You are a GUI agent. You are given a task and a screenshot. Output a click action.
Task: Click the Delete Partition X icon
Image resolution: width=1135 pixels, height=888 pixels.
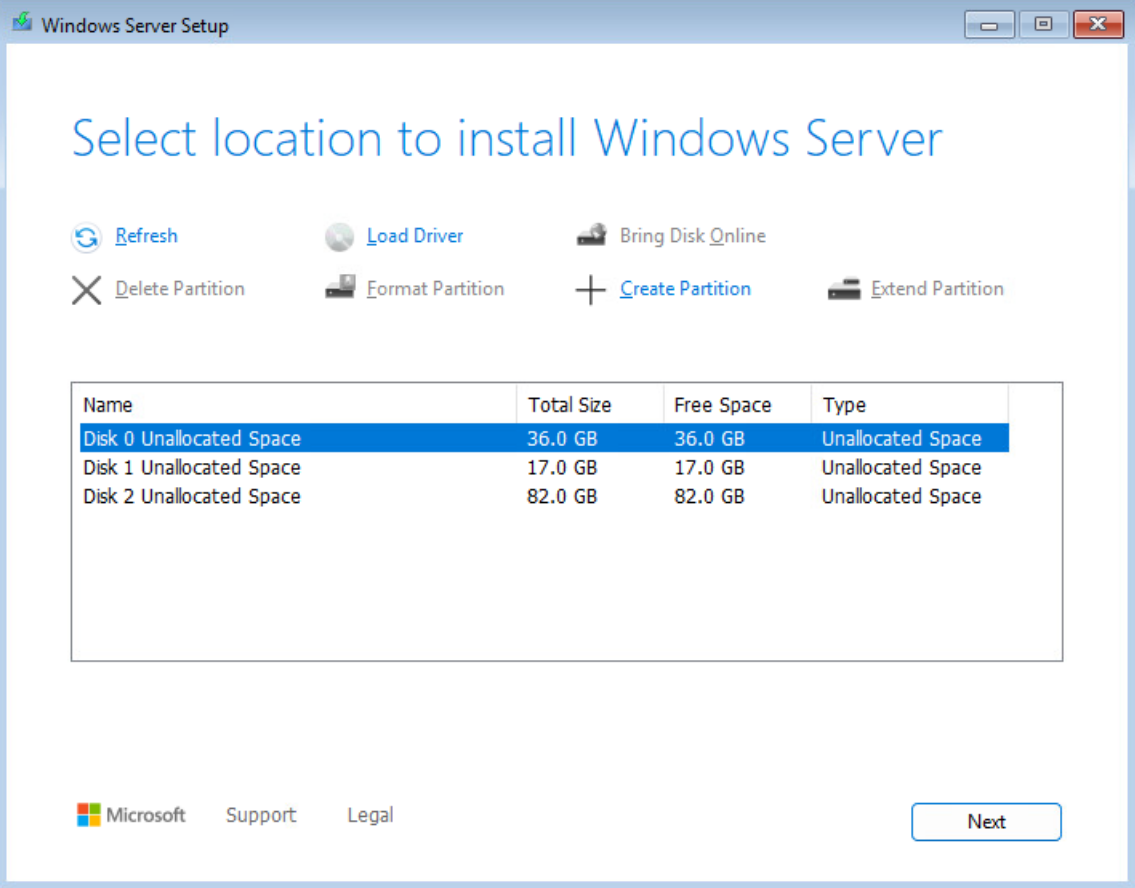coord(86,290)
